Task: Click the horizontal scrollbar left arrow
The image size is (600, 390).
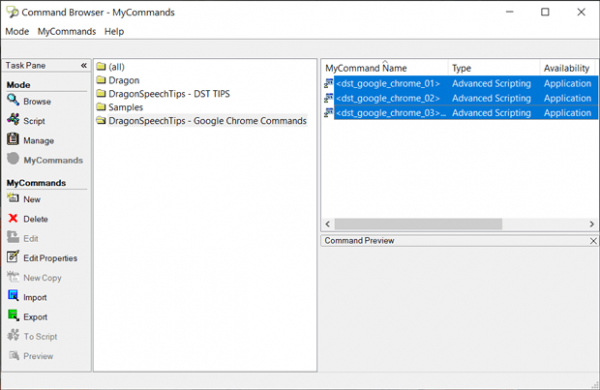Action: point(328,224)
